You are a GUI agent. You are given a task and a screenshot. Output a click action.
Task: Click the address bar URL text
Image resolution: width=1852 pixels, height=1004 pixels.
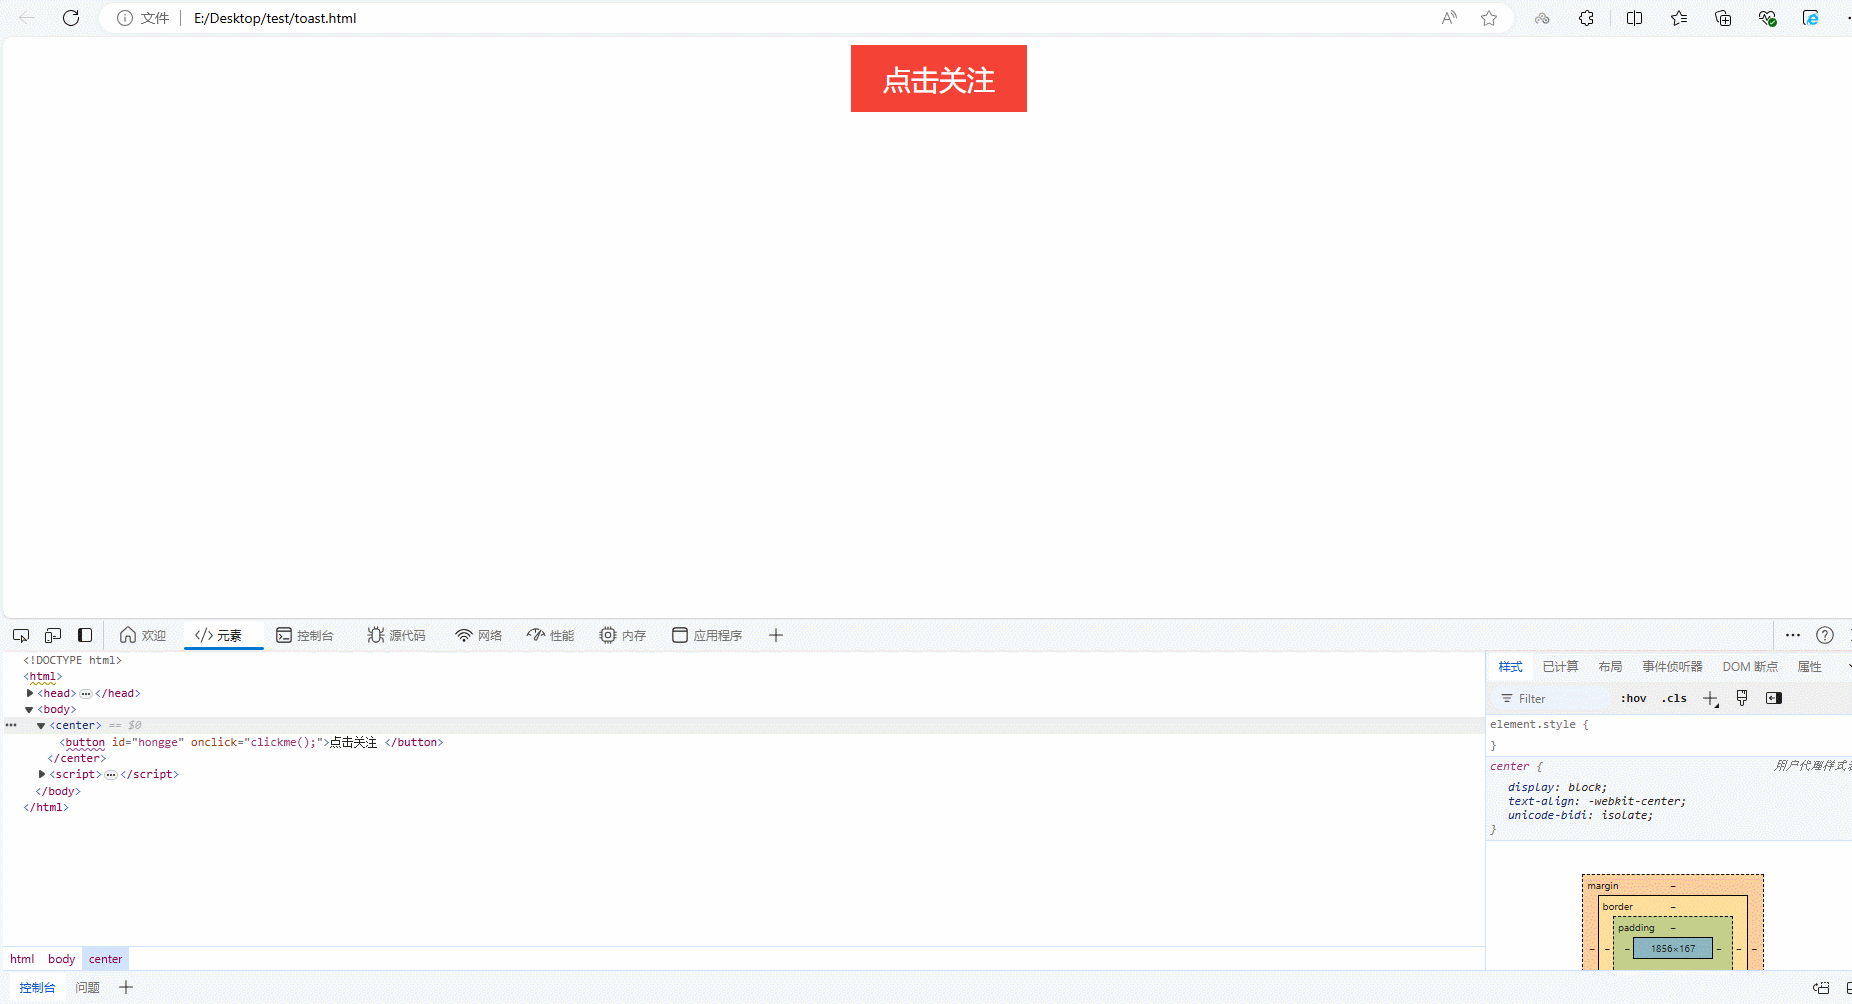tap(275, 18)
